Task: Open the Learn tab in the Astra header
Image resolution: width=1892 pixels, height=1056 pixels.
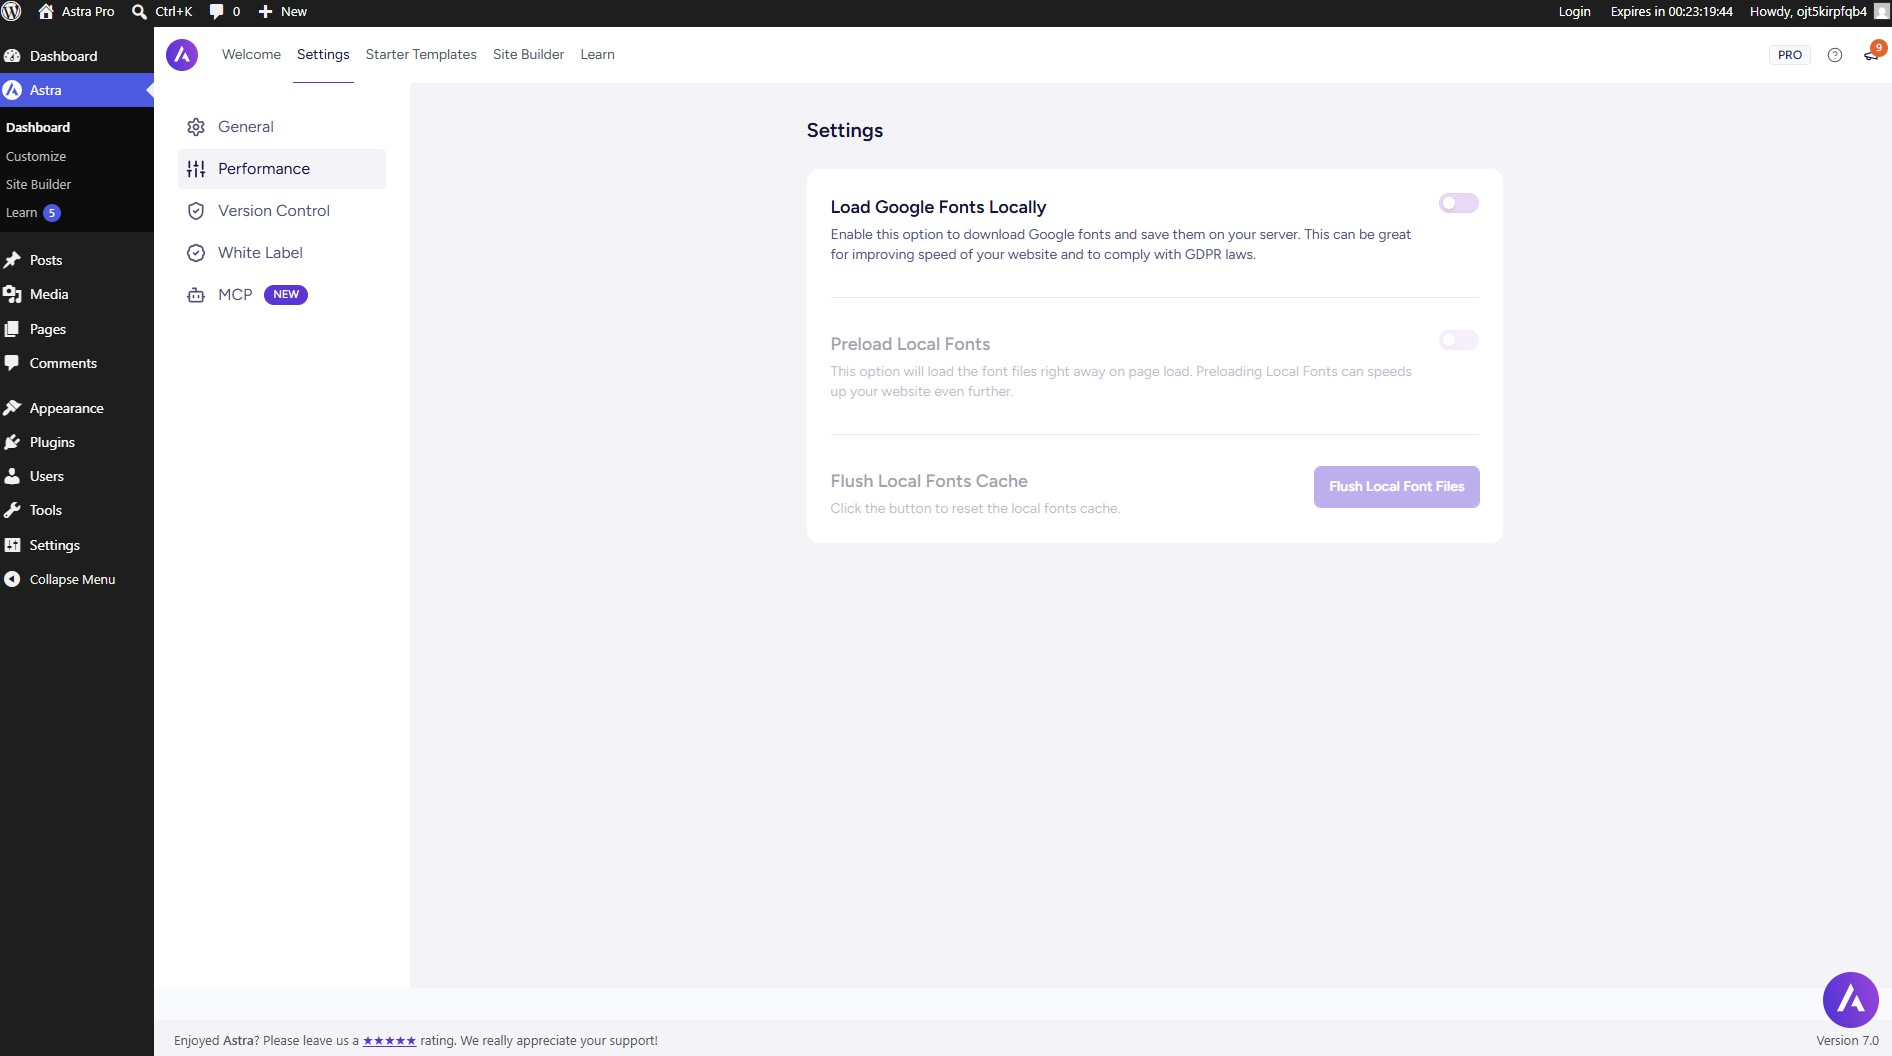Action: (x=597, y=55)
